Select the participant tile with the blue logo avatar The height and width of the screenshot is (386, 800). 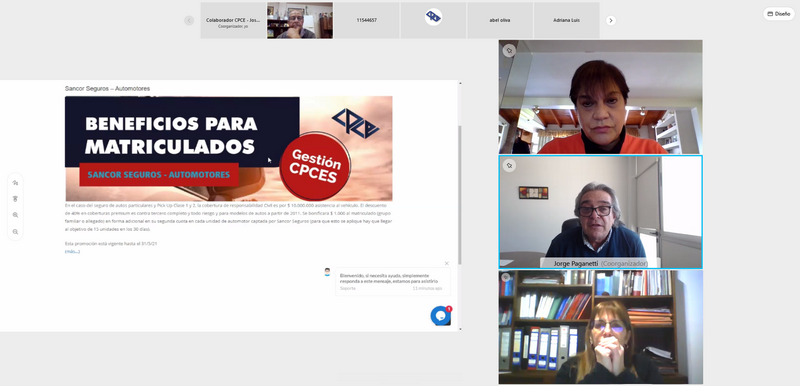coord(433,20)
